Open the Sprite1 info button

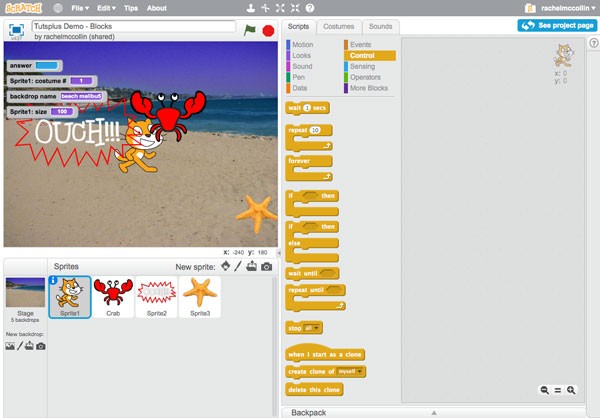point(53,281)
